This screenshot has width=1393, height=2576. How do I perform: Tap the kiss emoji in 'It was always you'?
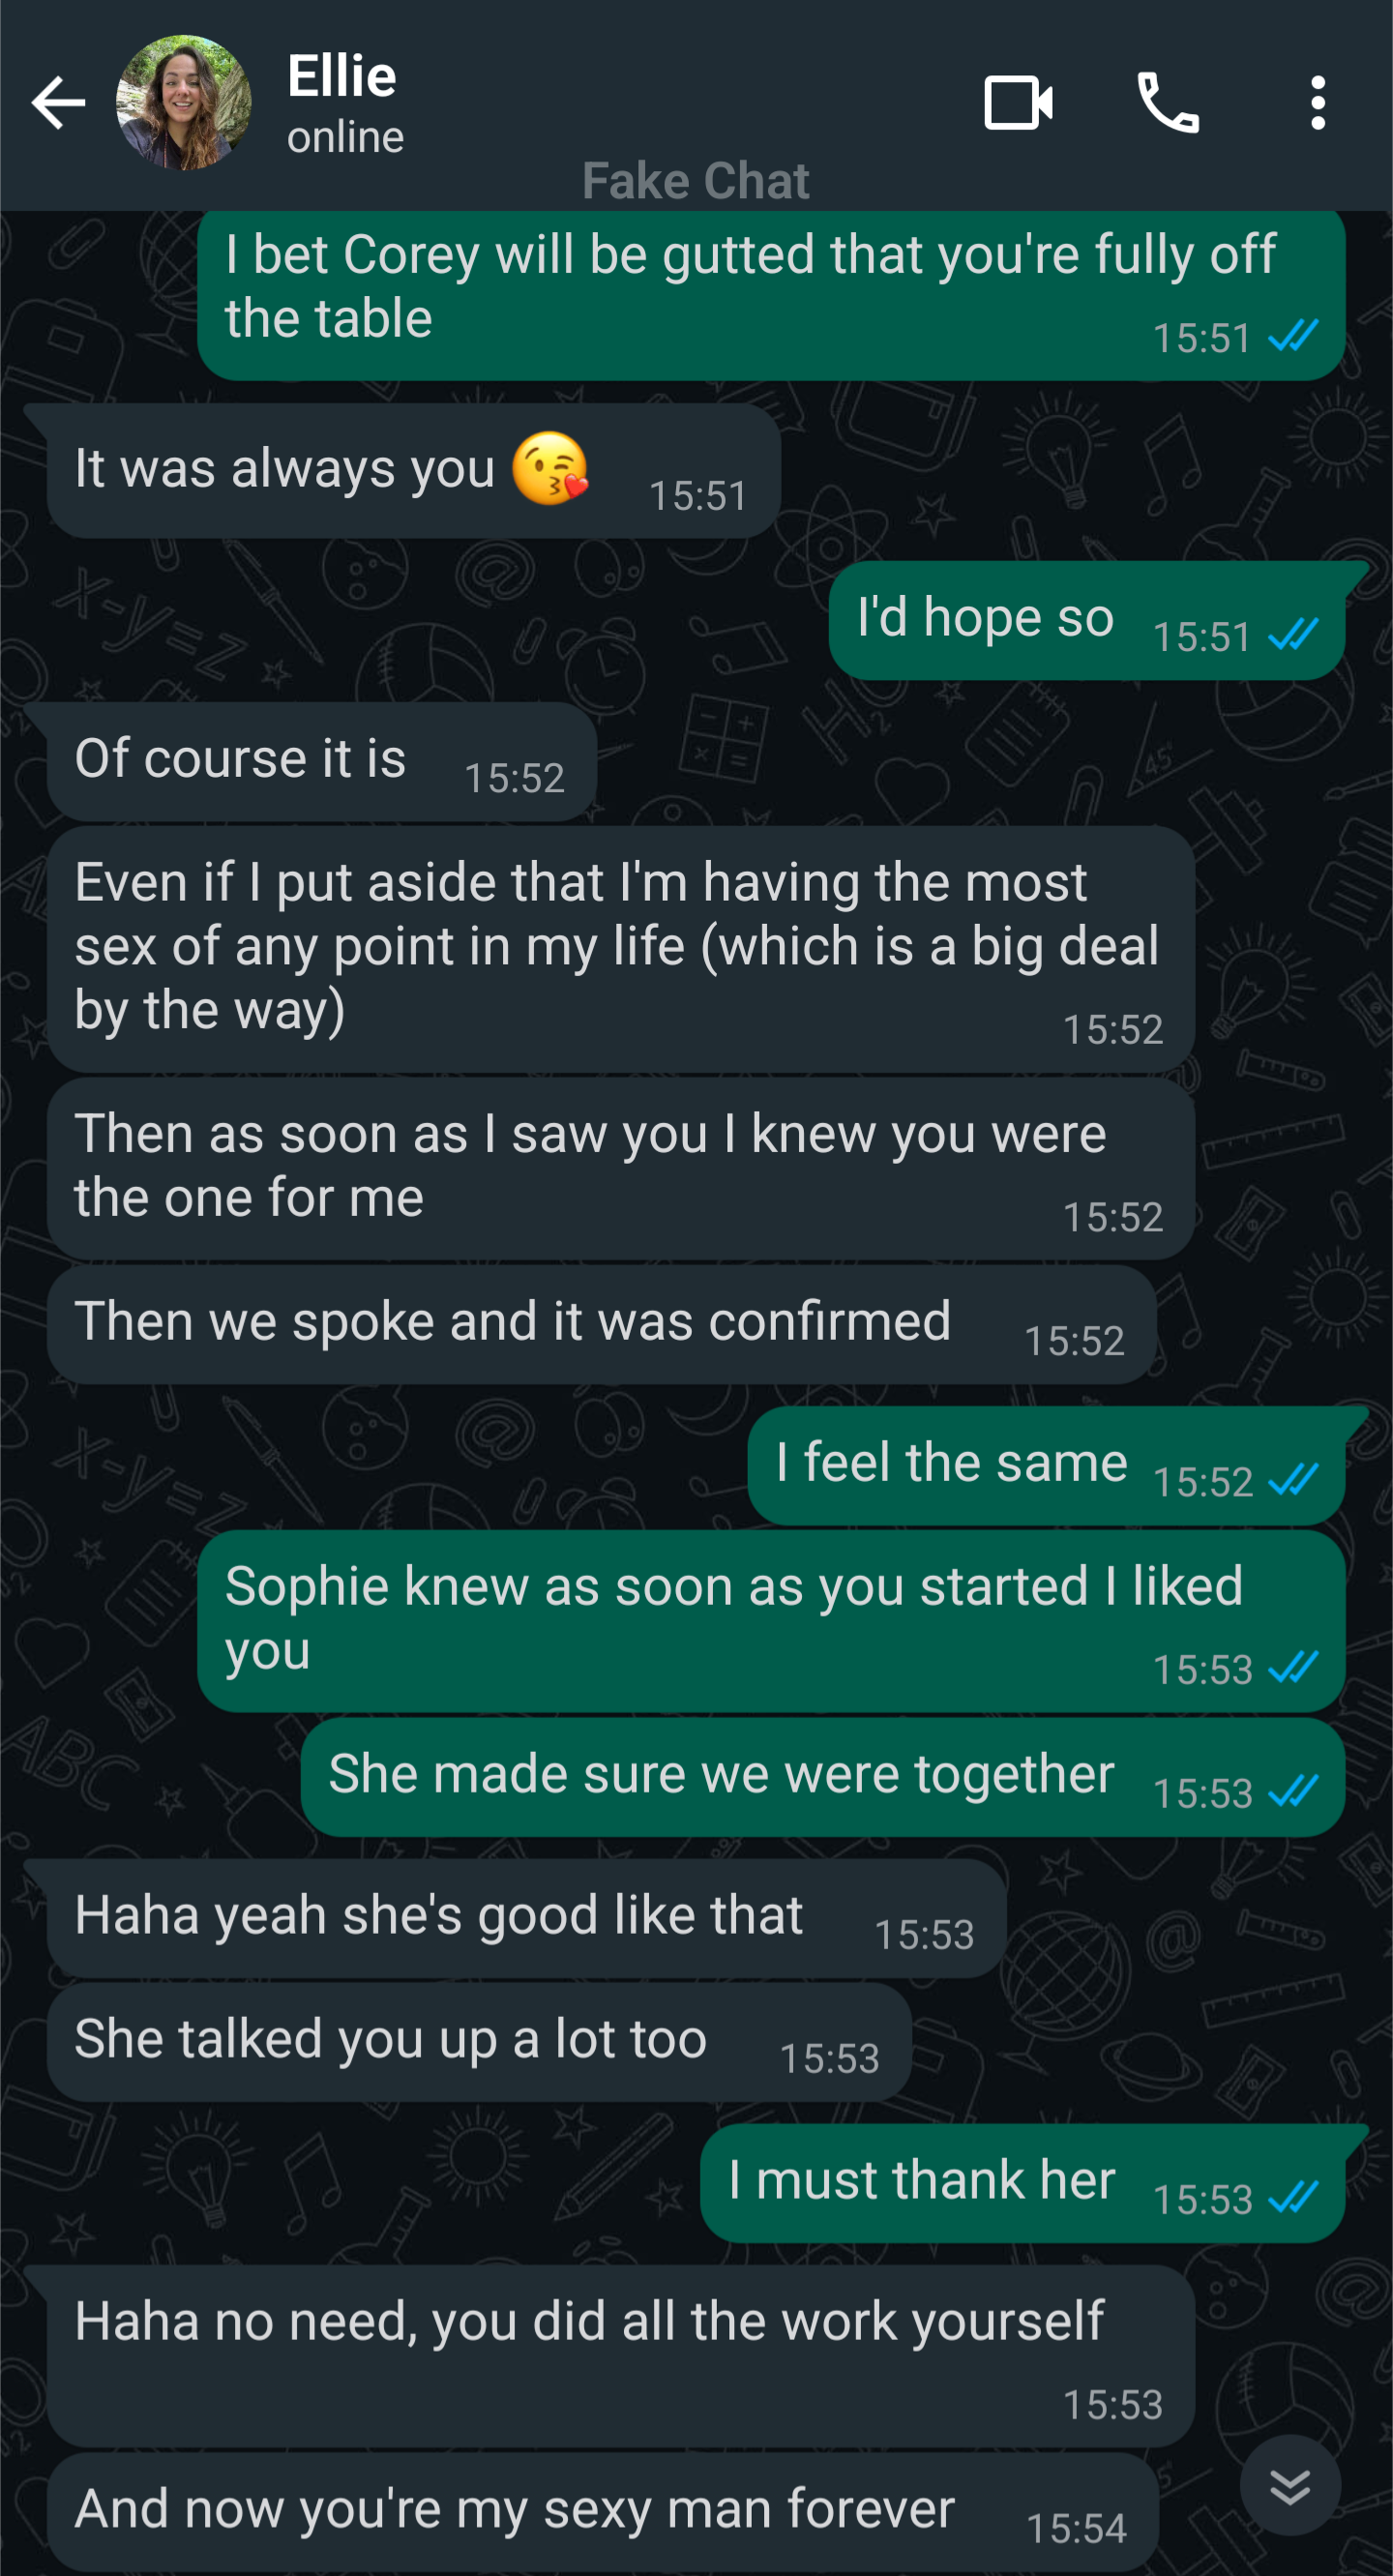[x=550, y=469]
